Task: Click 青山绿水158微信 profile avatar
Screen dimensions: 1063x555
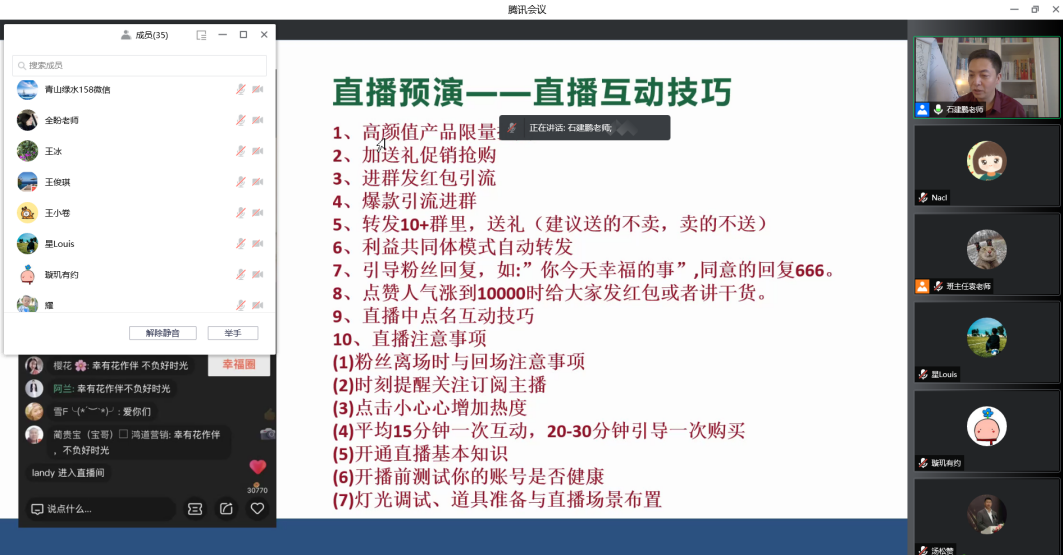Action: pos(28,90)
